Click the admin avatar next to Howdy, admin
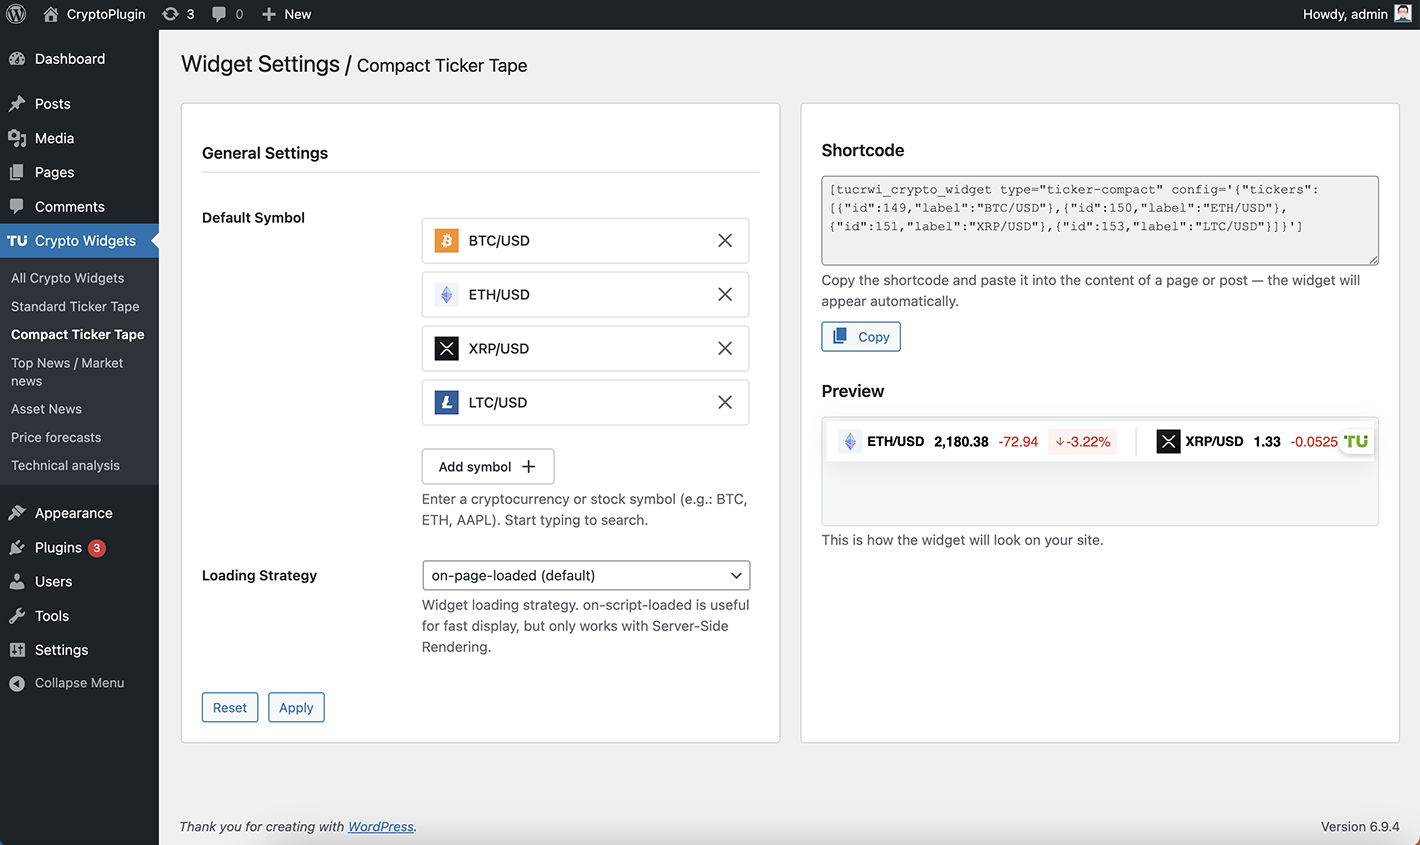Viewport: 1420px width, 845px height. [1402, 14]
